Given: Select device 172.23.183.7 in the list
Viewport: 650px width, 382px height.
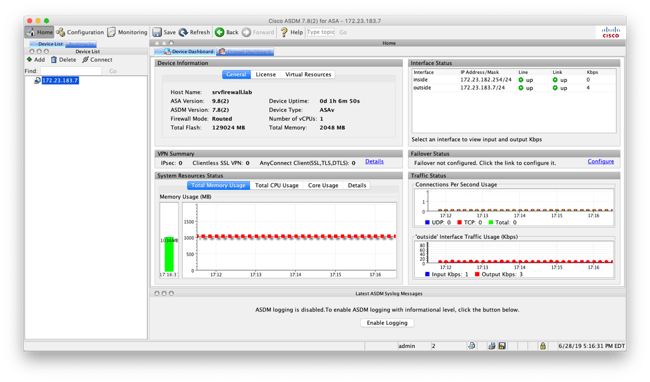Looking at the screenshot, I should 60,80.
